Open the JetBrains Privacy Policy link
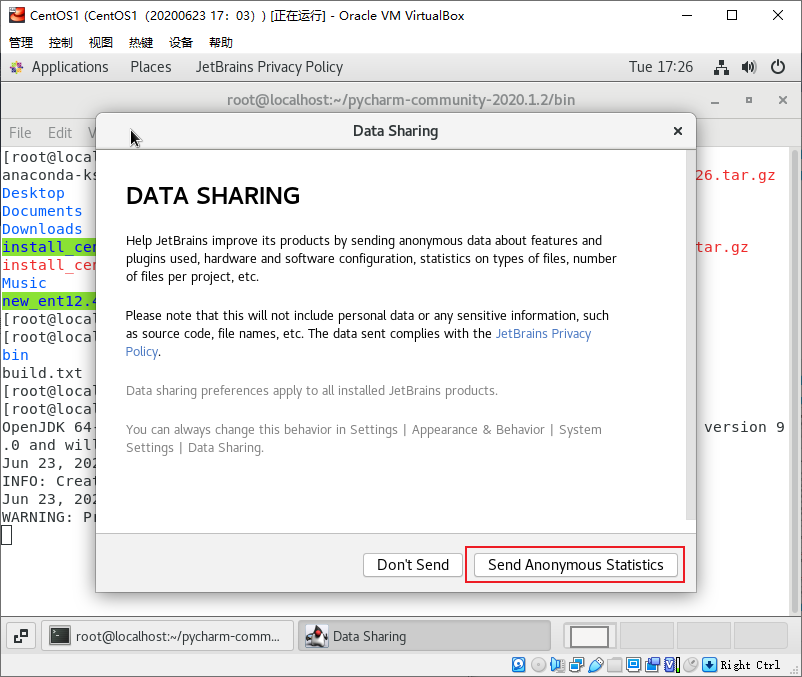Image resolution: width=802 pixels, height=677 pixels. pos(543,334)
